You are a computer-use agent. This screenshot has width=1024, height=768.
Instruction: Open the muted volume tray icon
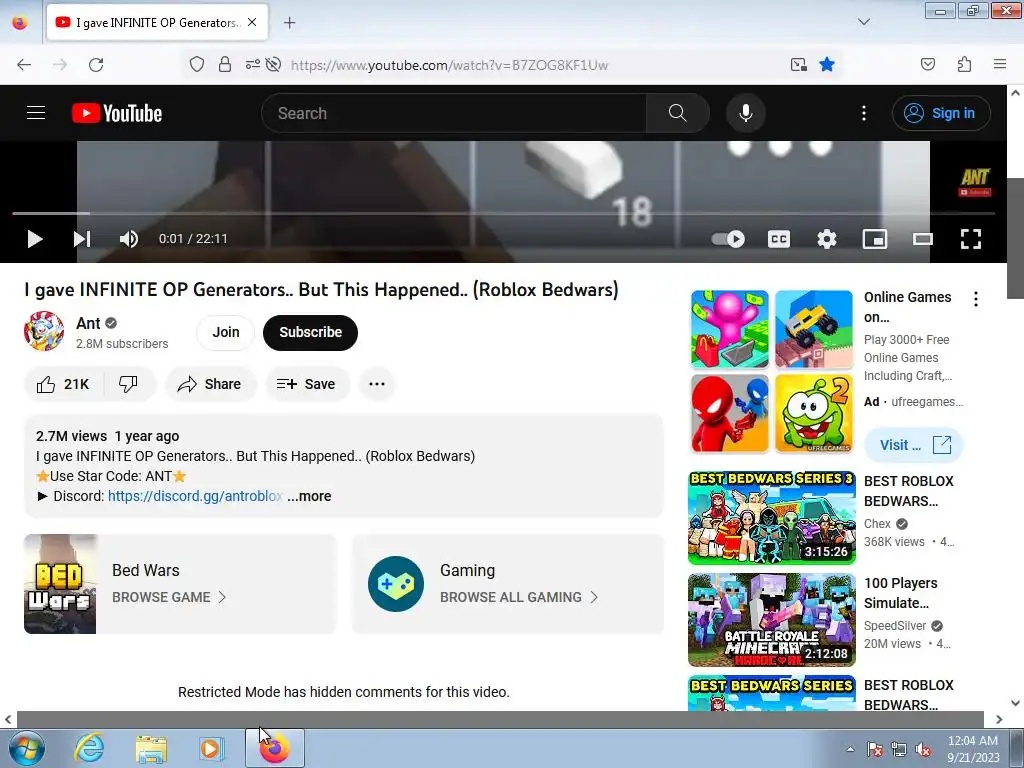pyautogui.click(x=923, y=749)
